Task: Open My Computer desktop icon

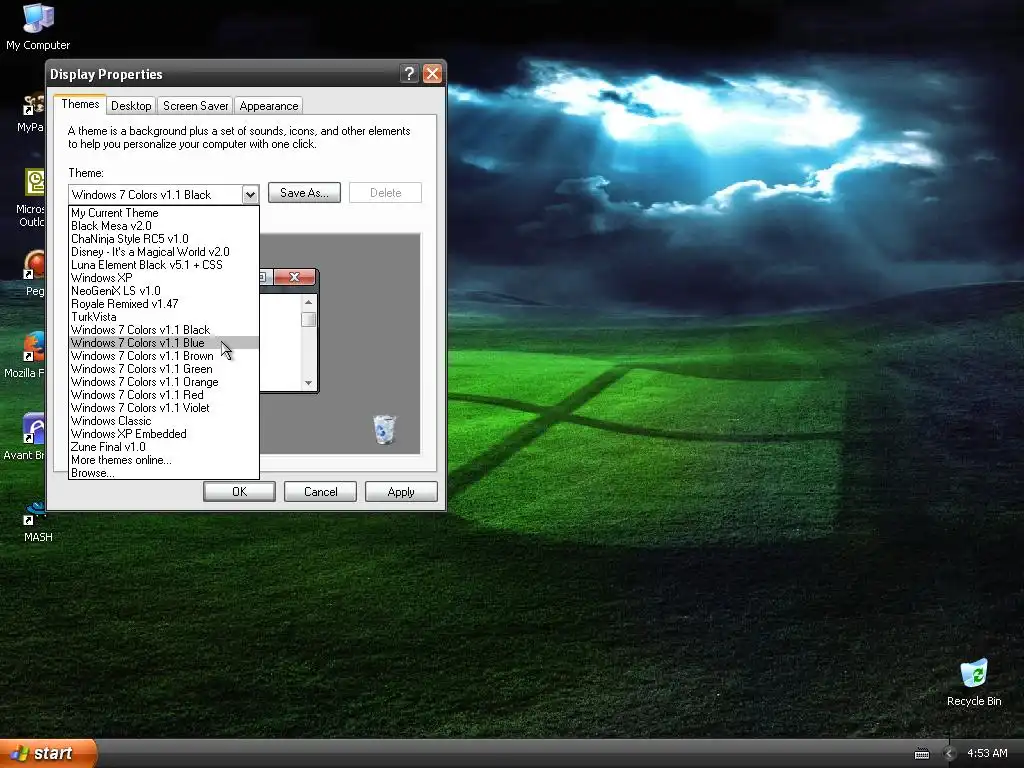Action: pyautogui.click(x=38, y=27)
